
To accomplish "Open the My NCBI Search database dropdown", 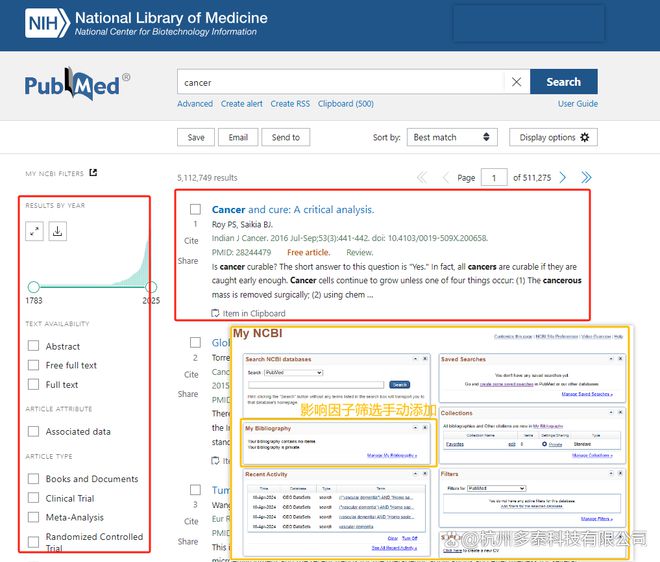I will point(293,373).
